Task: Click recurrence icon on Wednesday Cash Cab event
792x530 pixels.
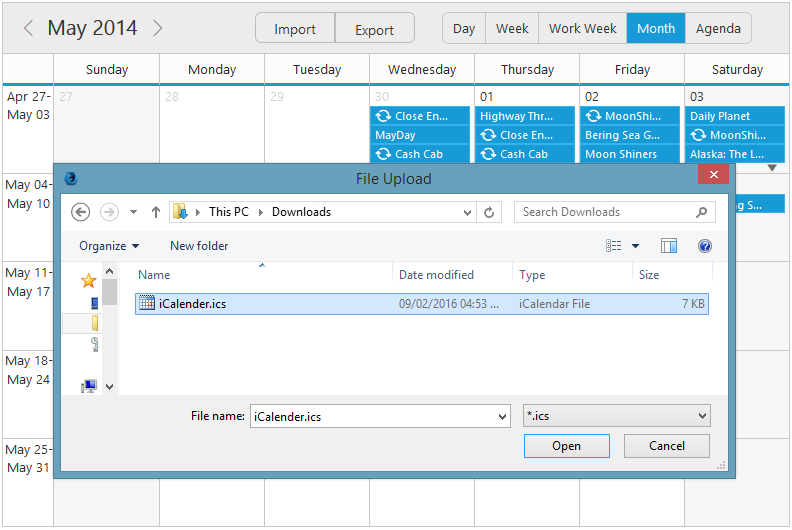Action: pos(383,154)
